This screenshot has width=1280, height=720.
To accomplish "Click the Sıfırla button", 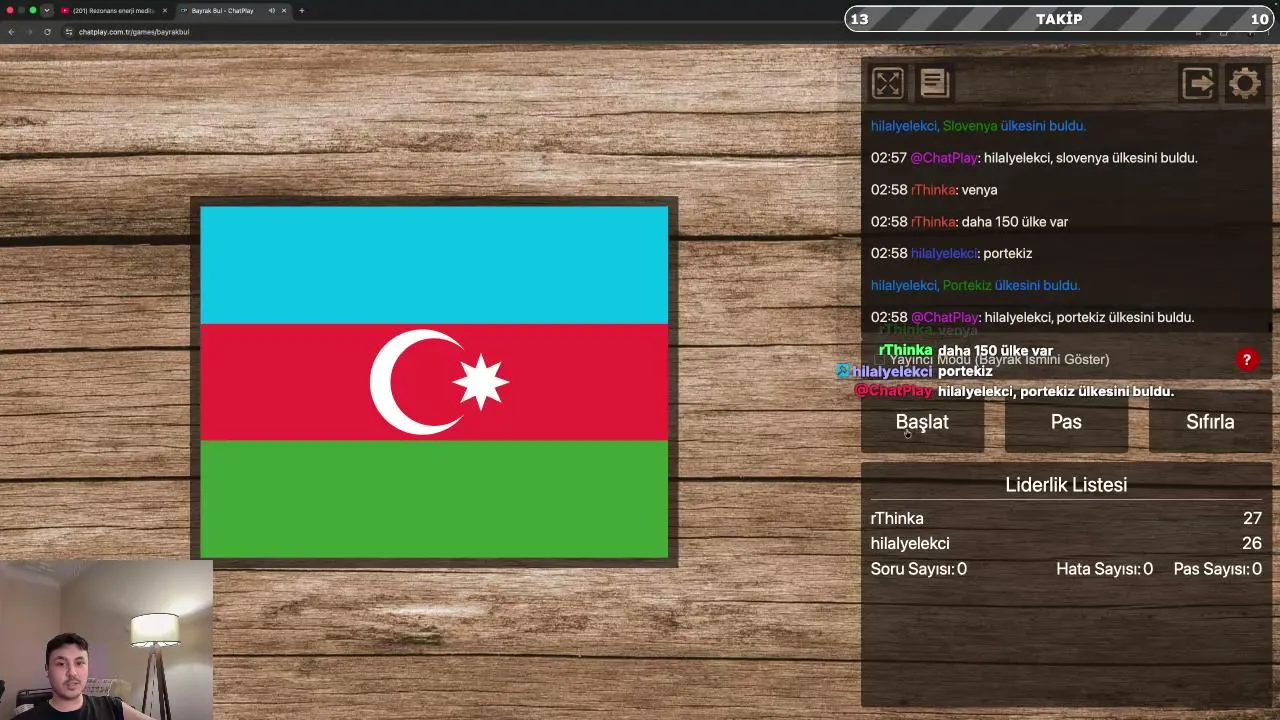I will 1210,422.
